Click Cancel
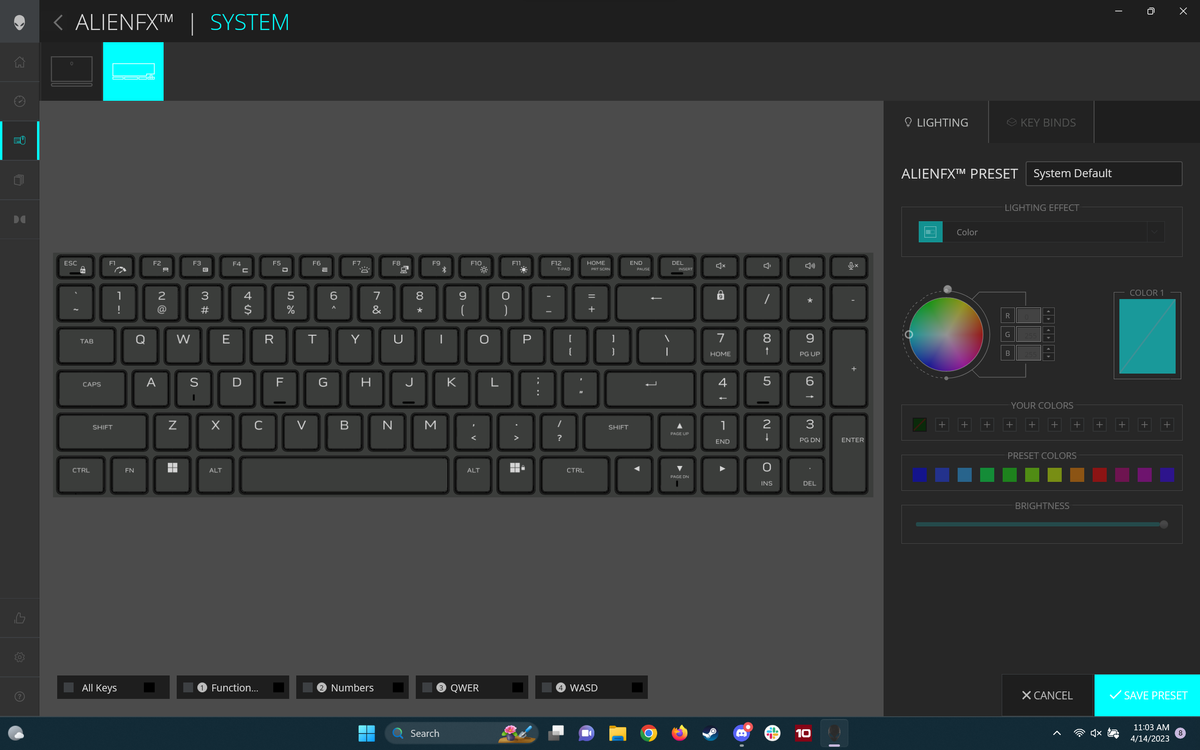 1047,695
